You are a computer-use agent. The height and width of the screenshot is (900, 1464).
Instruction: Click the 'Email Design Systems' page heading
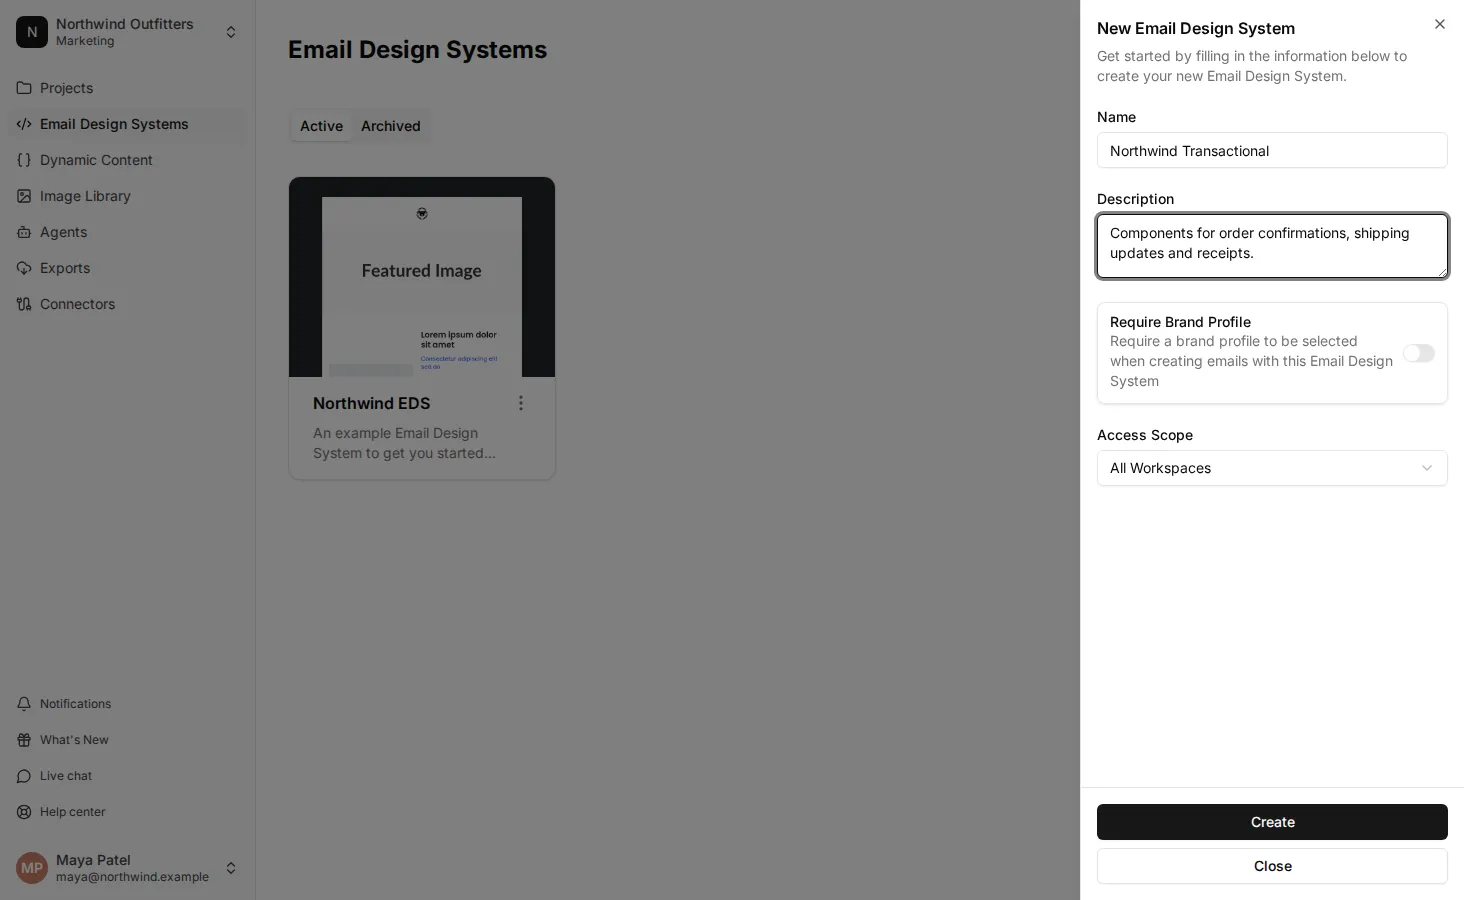pos(418,50)
